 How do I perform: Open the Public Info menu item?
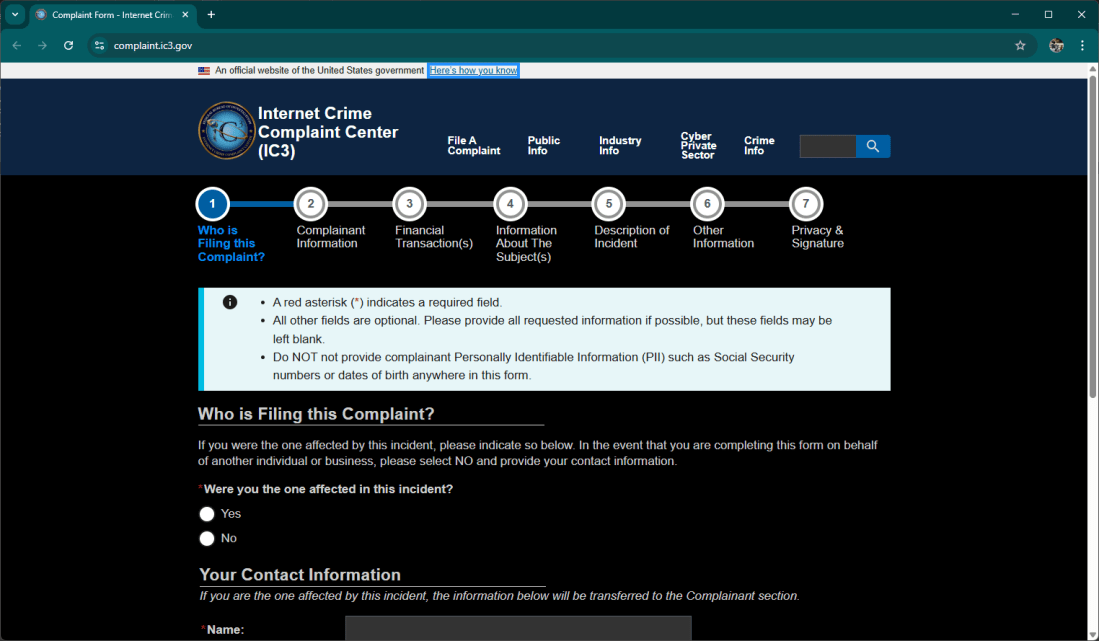pyautogui.click(x=544, y=146)
